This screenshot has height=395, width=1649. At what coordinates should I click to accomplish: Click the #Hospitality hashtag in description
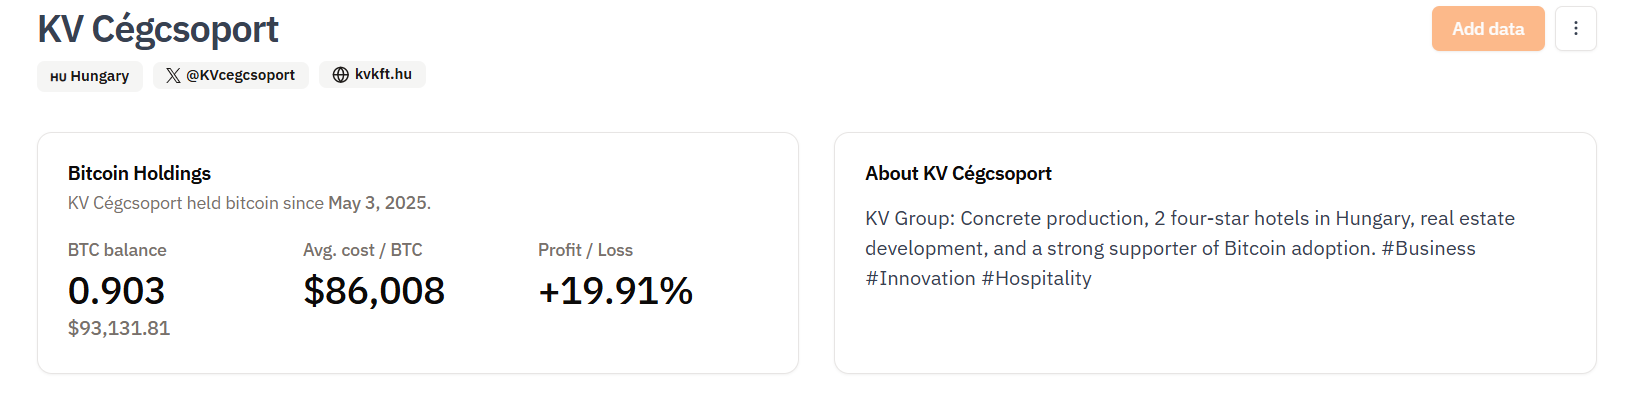[1036, 278]
